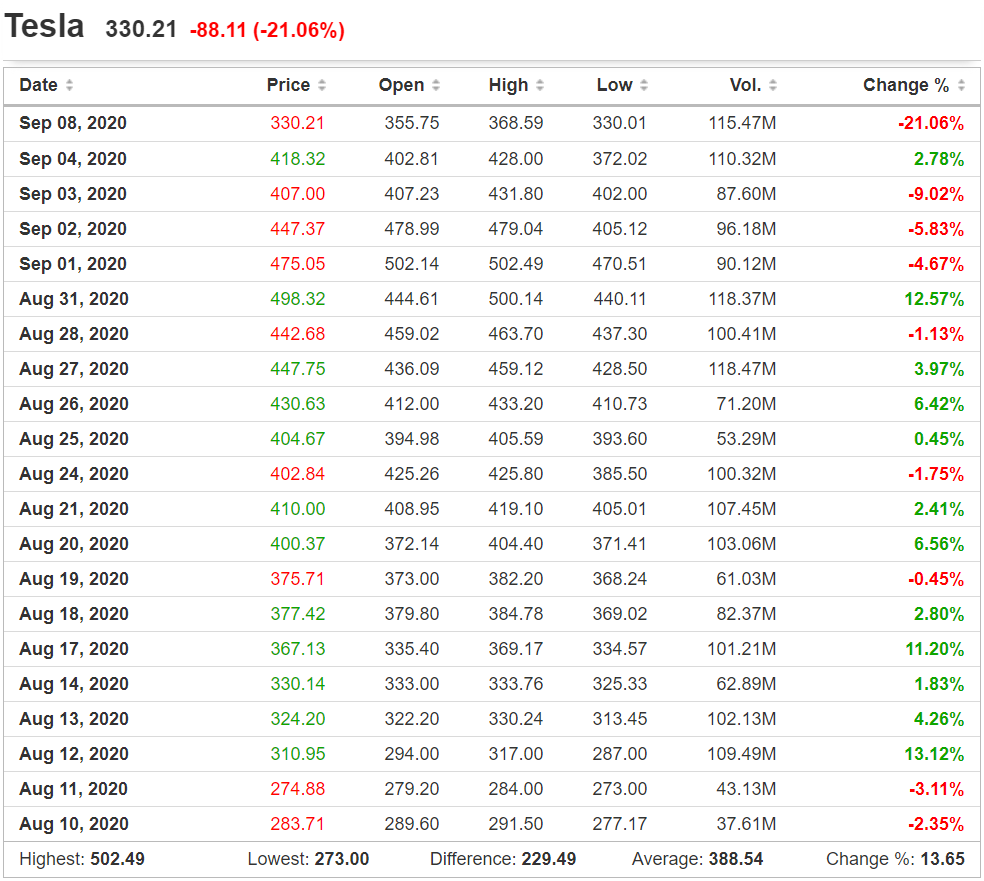The width and height of the screenshot is (984, 881).
Task: Click Change %: 13.65 summary value
Action: [895, 860]
